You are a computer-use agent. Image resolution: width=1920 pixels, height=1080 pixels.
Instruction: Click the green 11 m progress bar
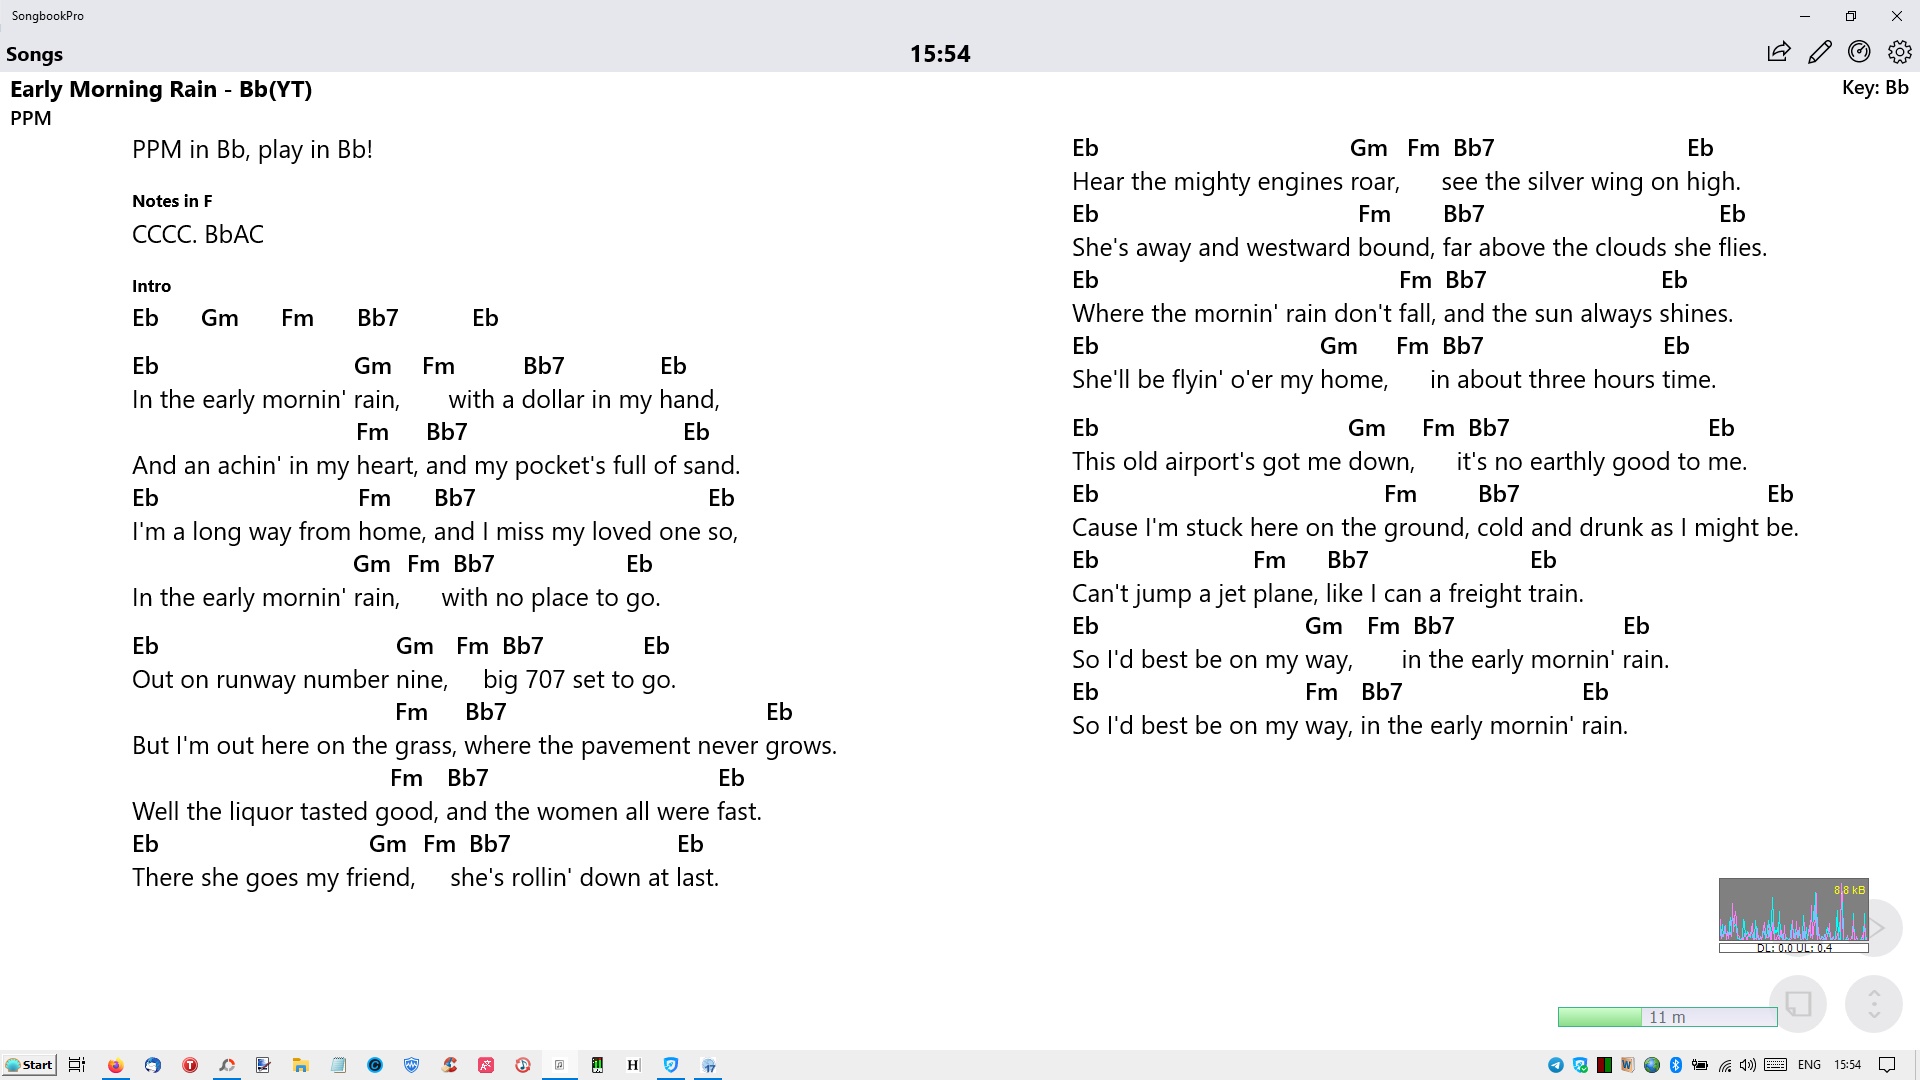coord(1667,1017)
